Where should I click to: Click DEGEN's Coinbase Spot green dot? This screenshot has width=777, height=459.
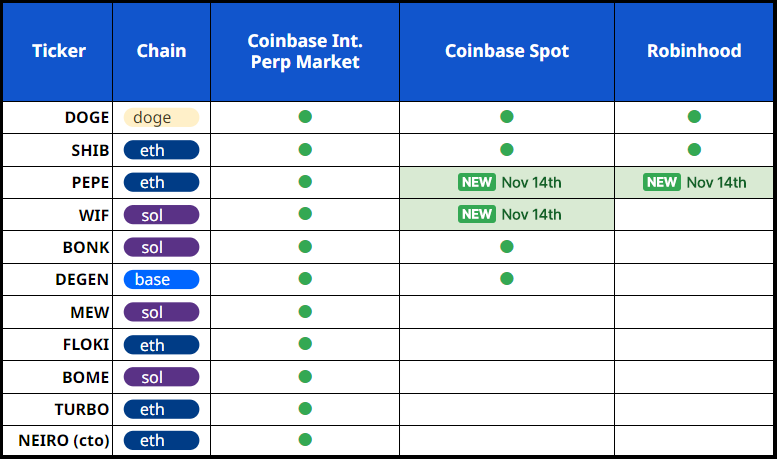(x=506, y=278)
